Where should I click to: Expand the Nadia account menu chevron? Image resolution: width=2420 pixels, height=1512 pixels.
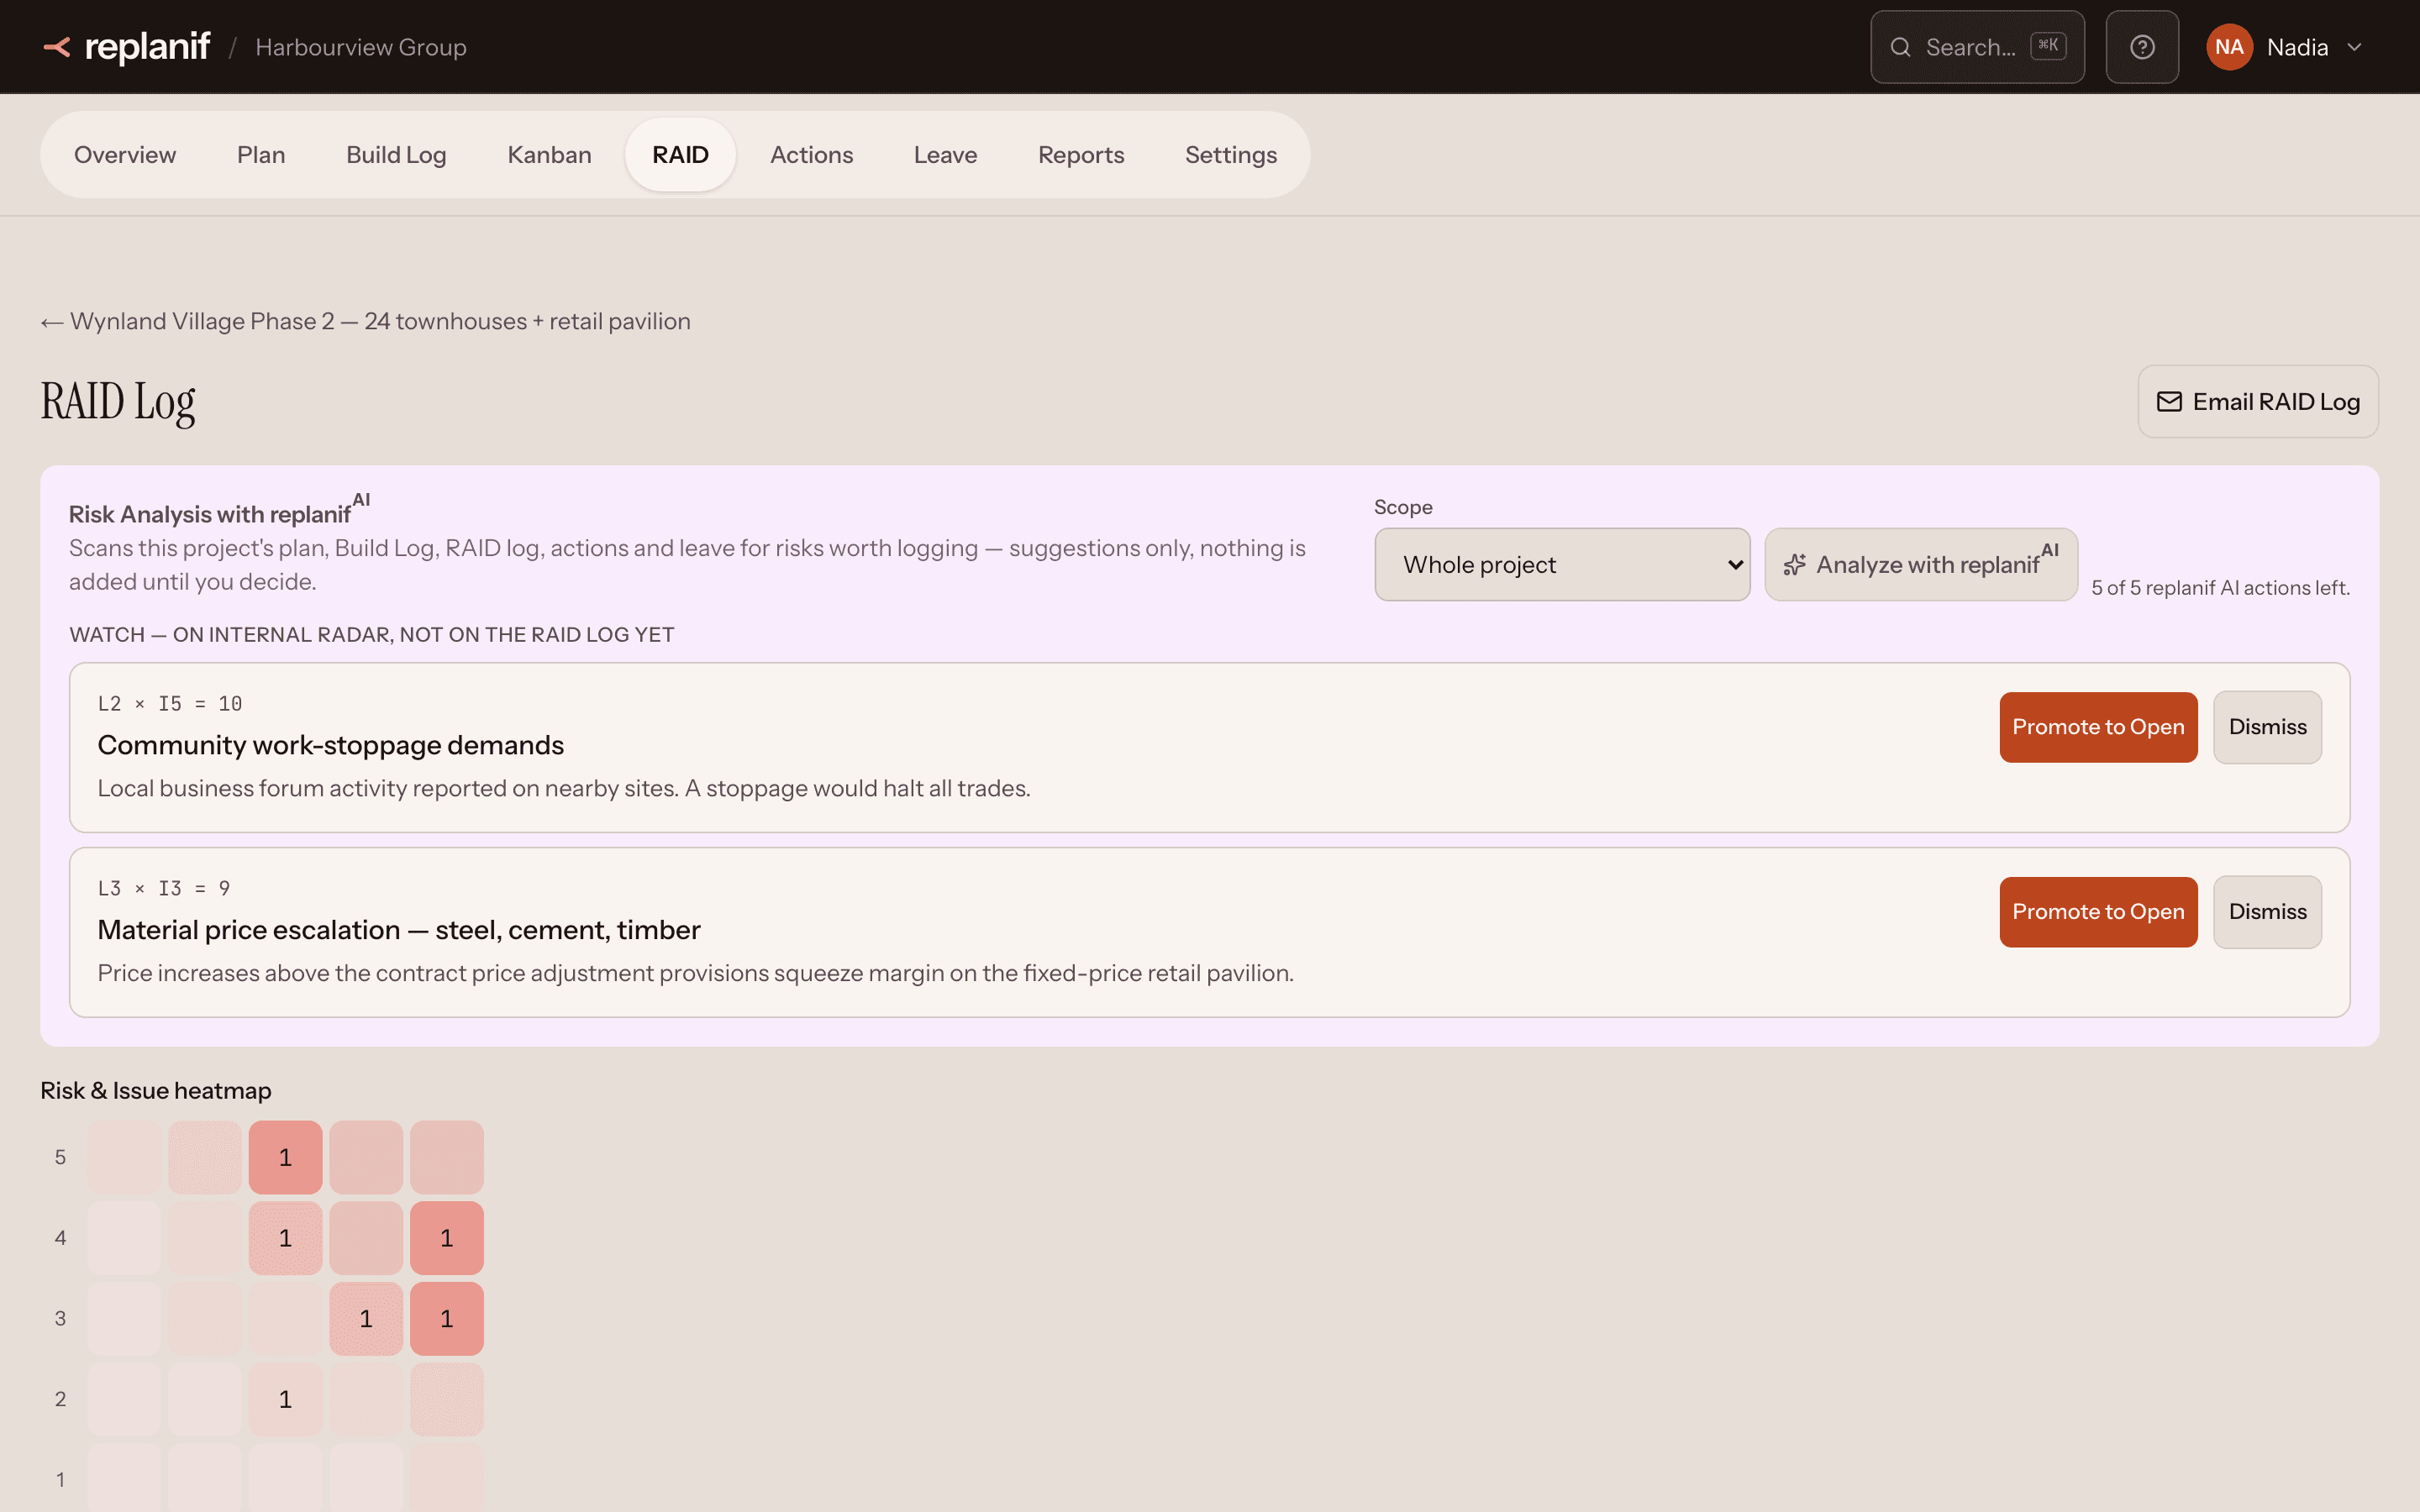2354,47
